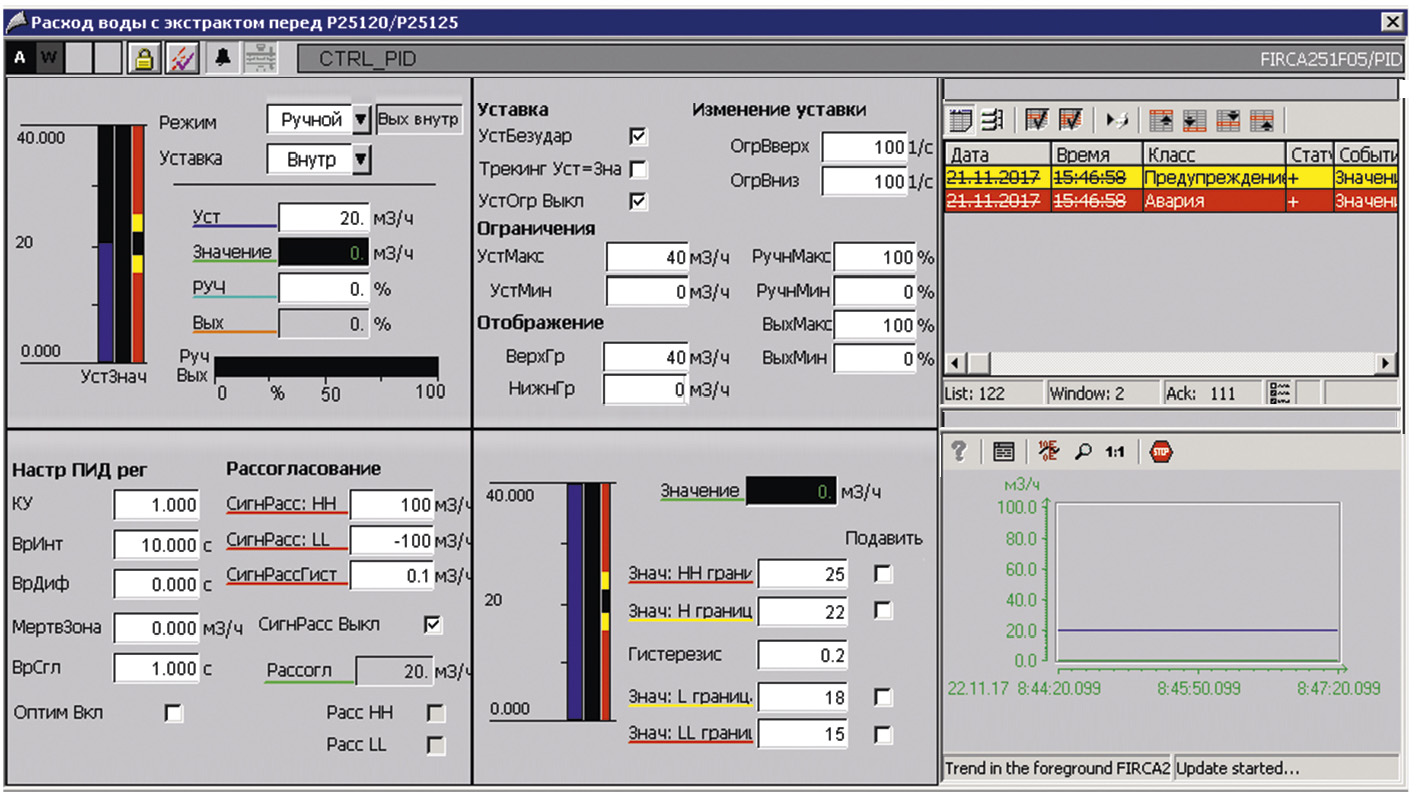Click the greyed process picture icon by bell
The height and width of the screenshot is (796, 1416).
pyautogui.click(x=261, y=59)
